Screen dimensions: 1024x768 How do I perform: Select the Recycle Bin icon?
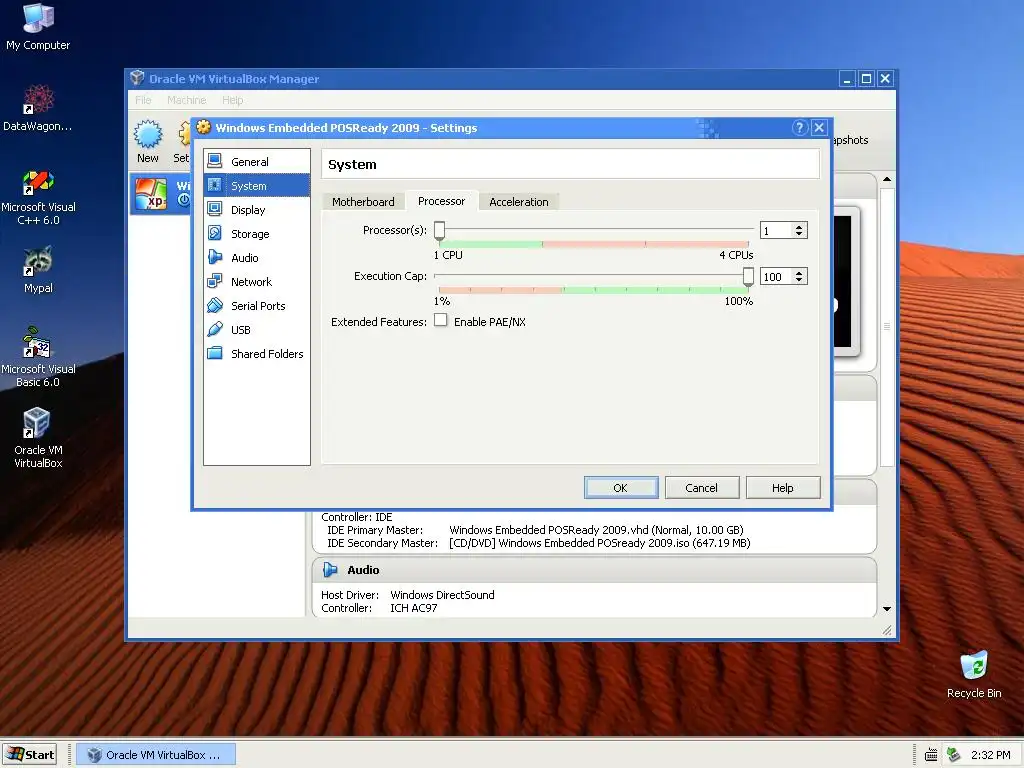(974, 674)
